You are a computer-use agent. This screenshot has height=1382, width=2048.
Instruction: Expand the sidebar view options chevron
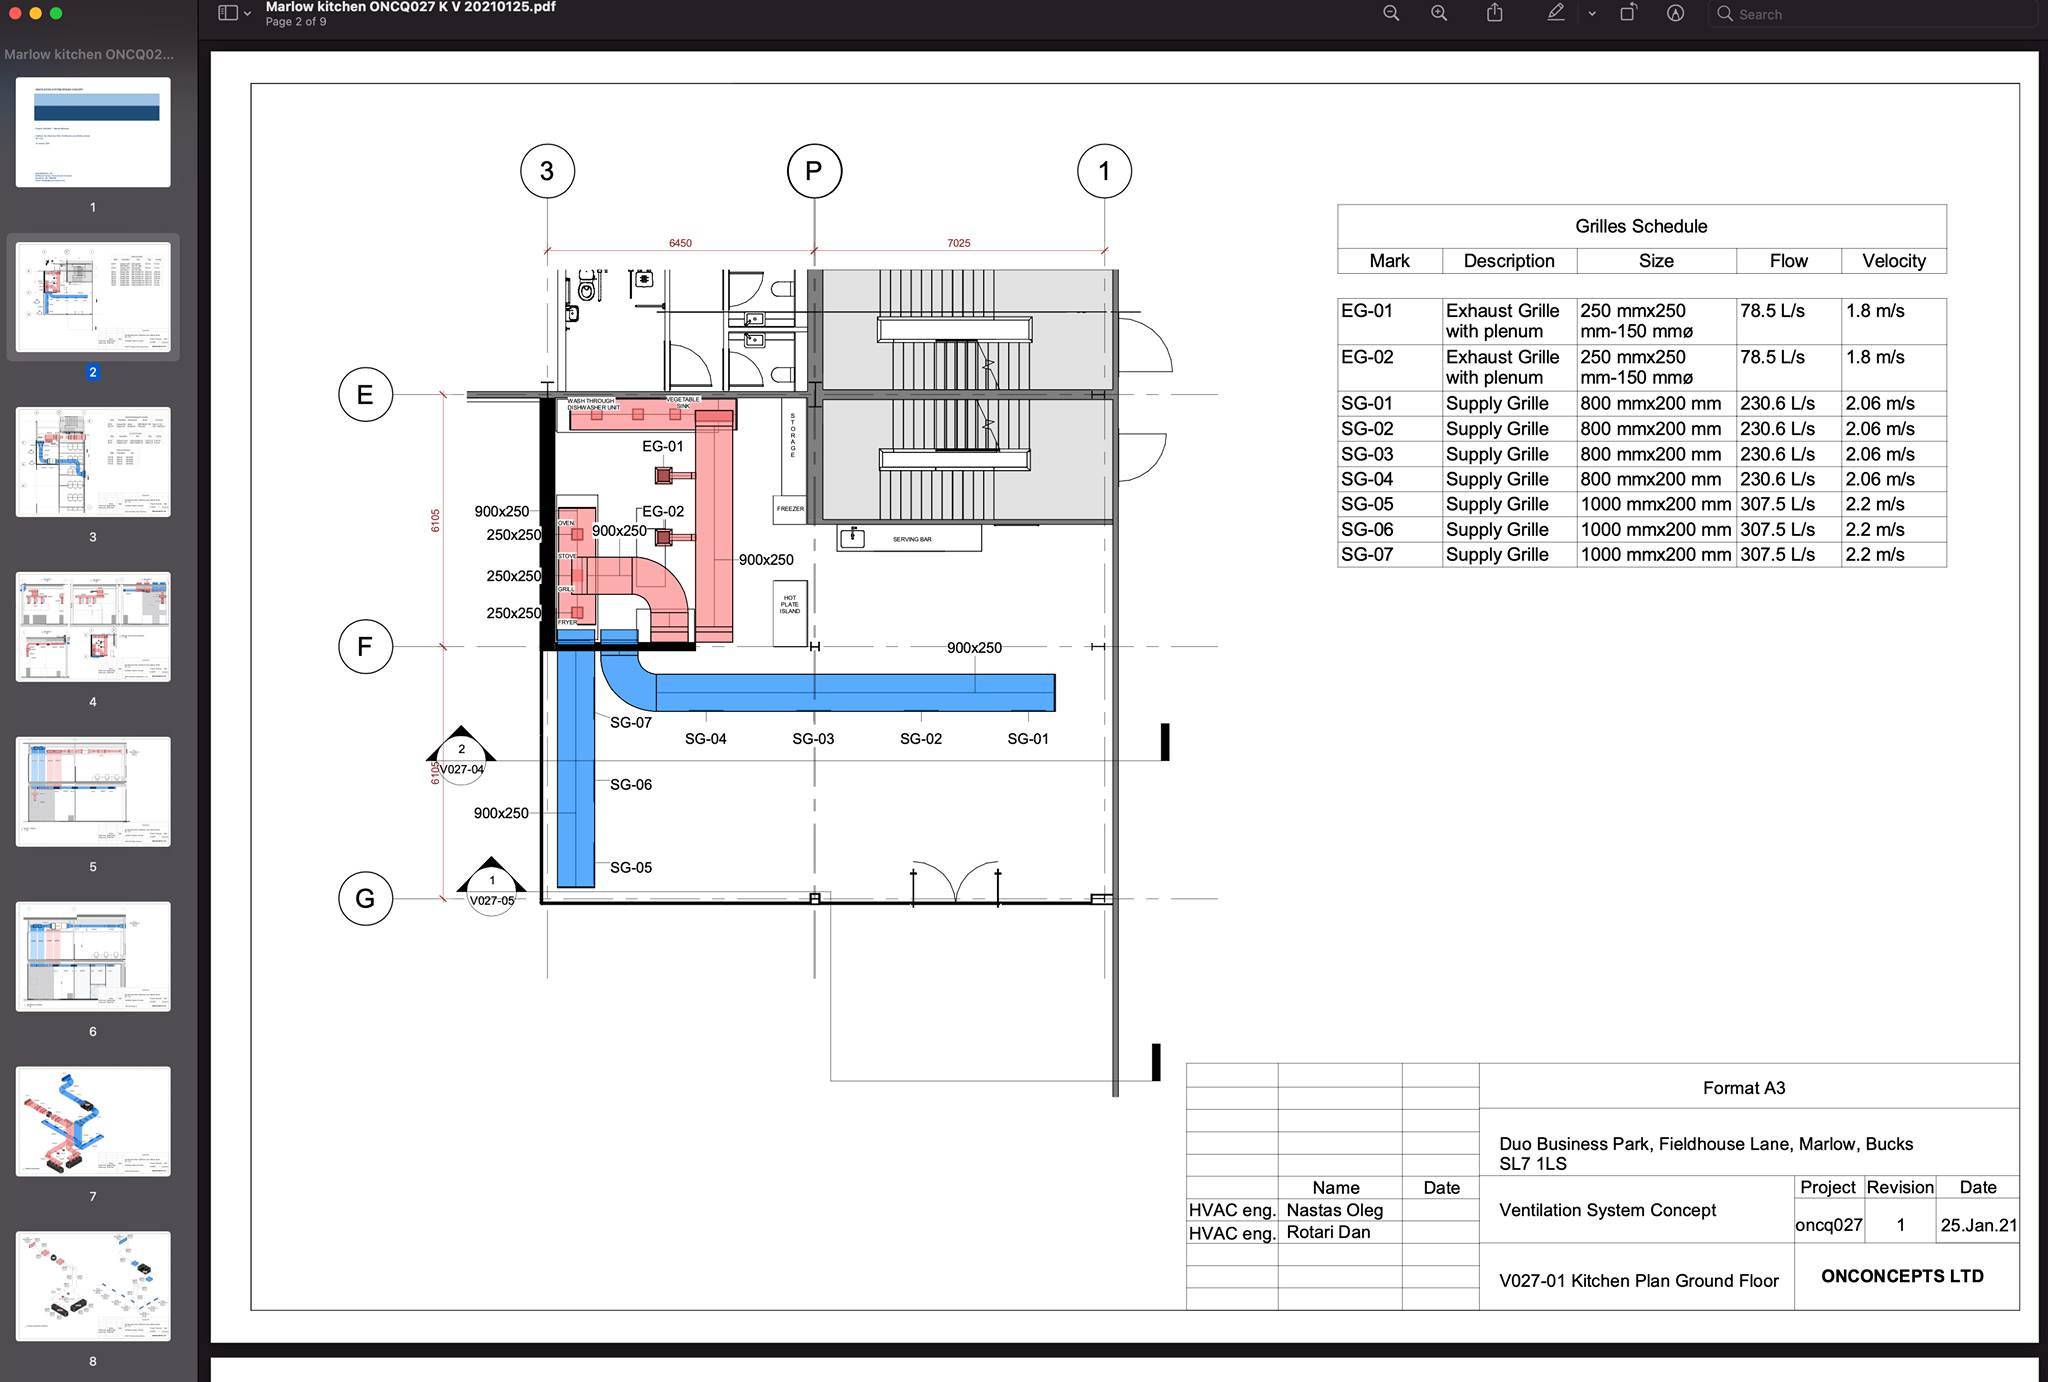pyautogui.click(x=248, y=14)
